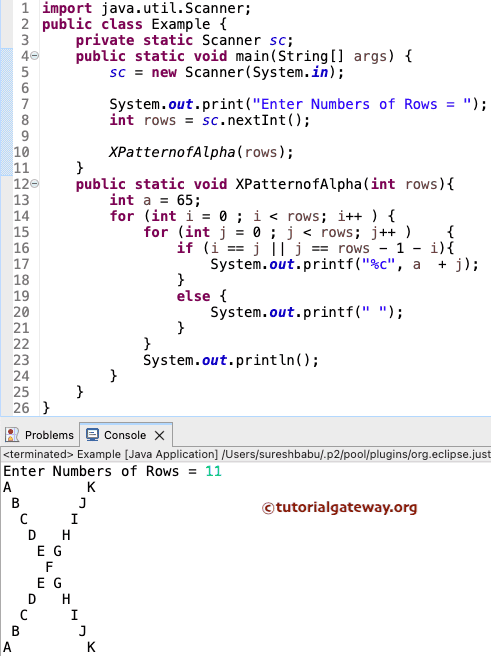Click the "Enter Numbers of Rows = " string
The image size is (491, 656).
(362, 104)
